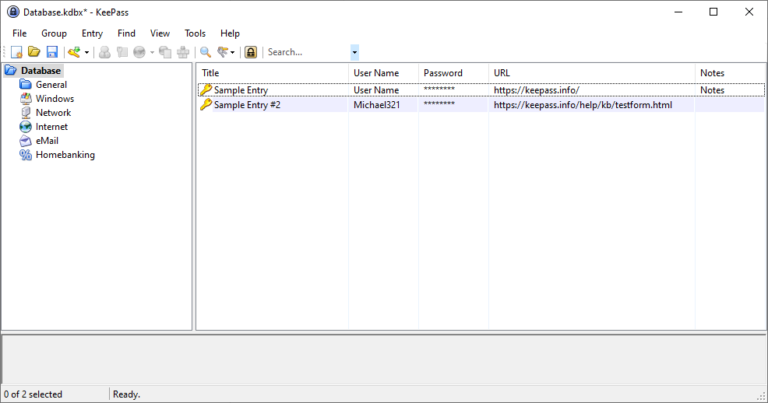Select the Windows group
This screenshot has height=403, width=768.
point(55,98)
